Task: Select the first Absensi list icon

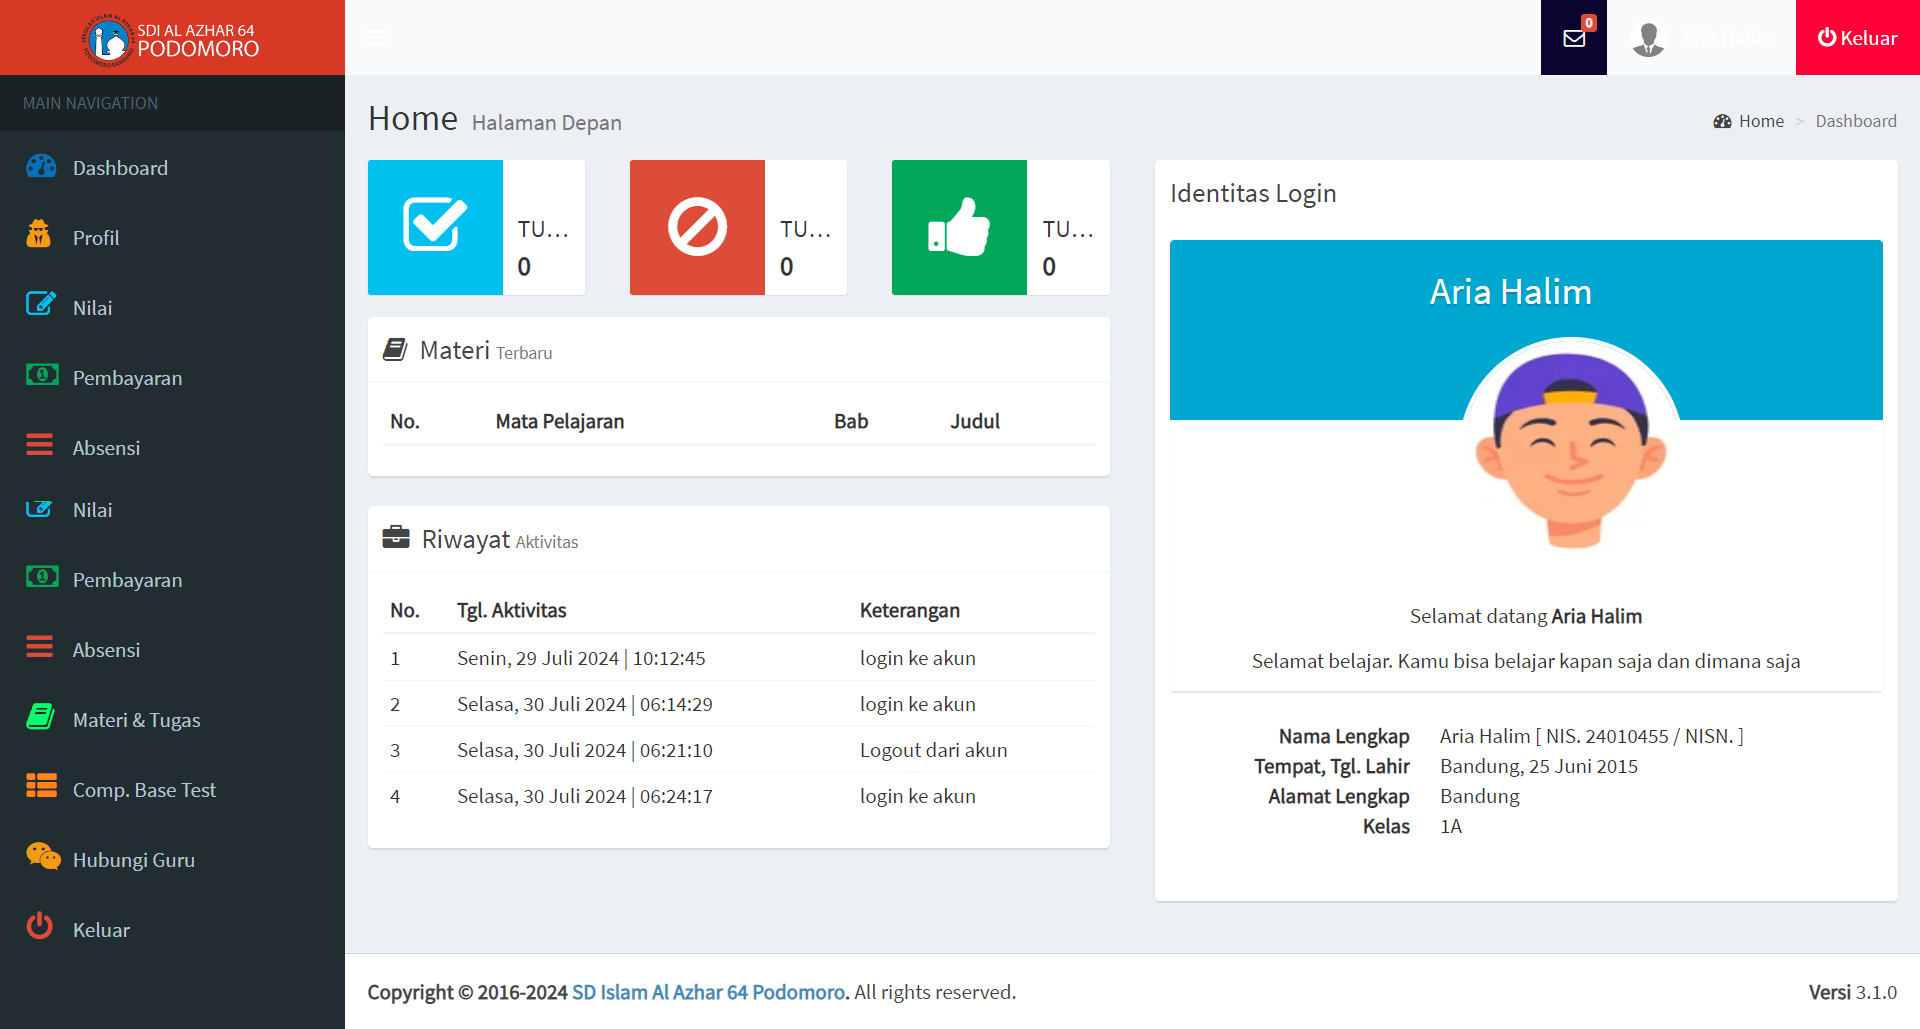Action: pyautogui.click(x=40, y=445)
